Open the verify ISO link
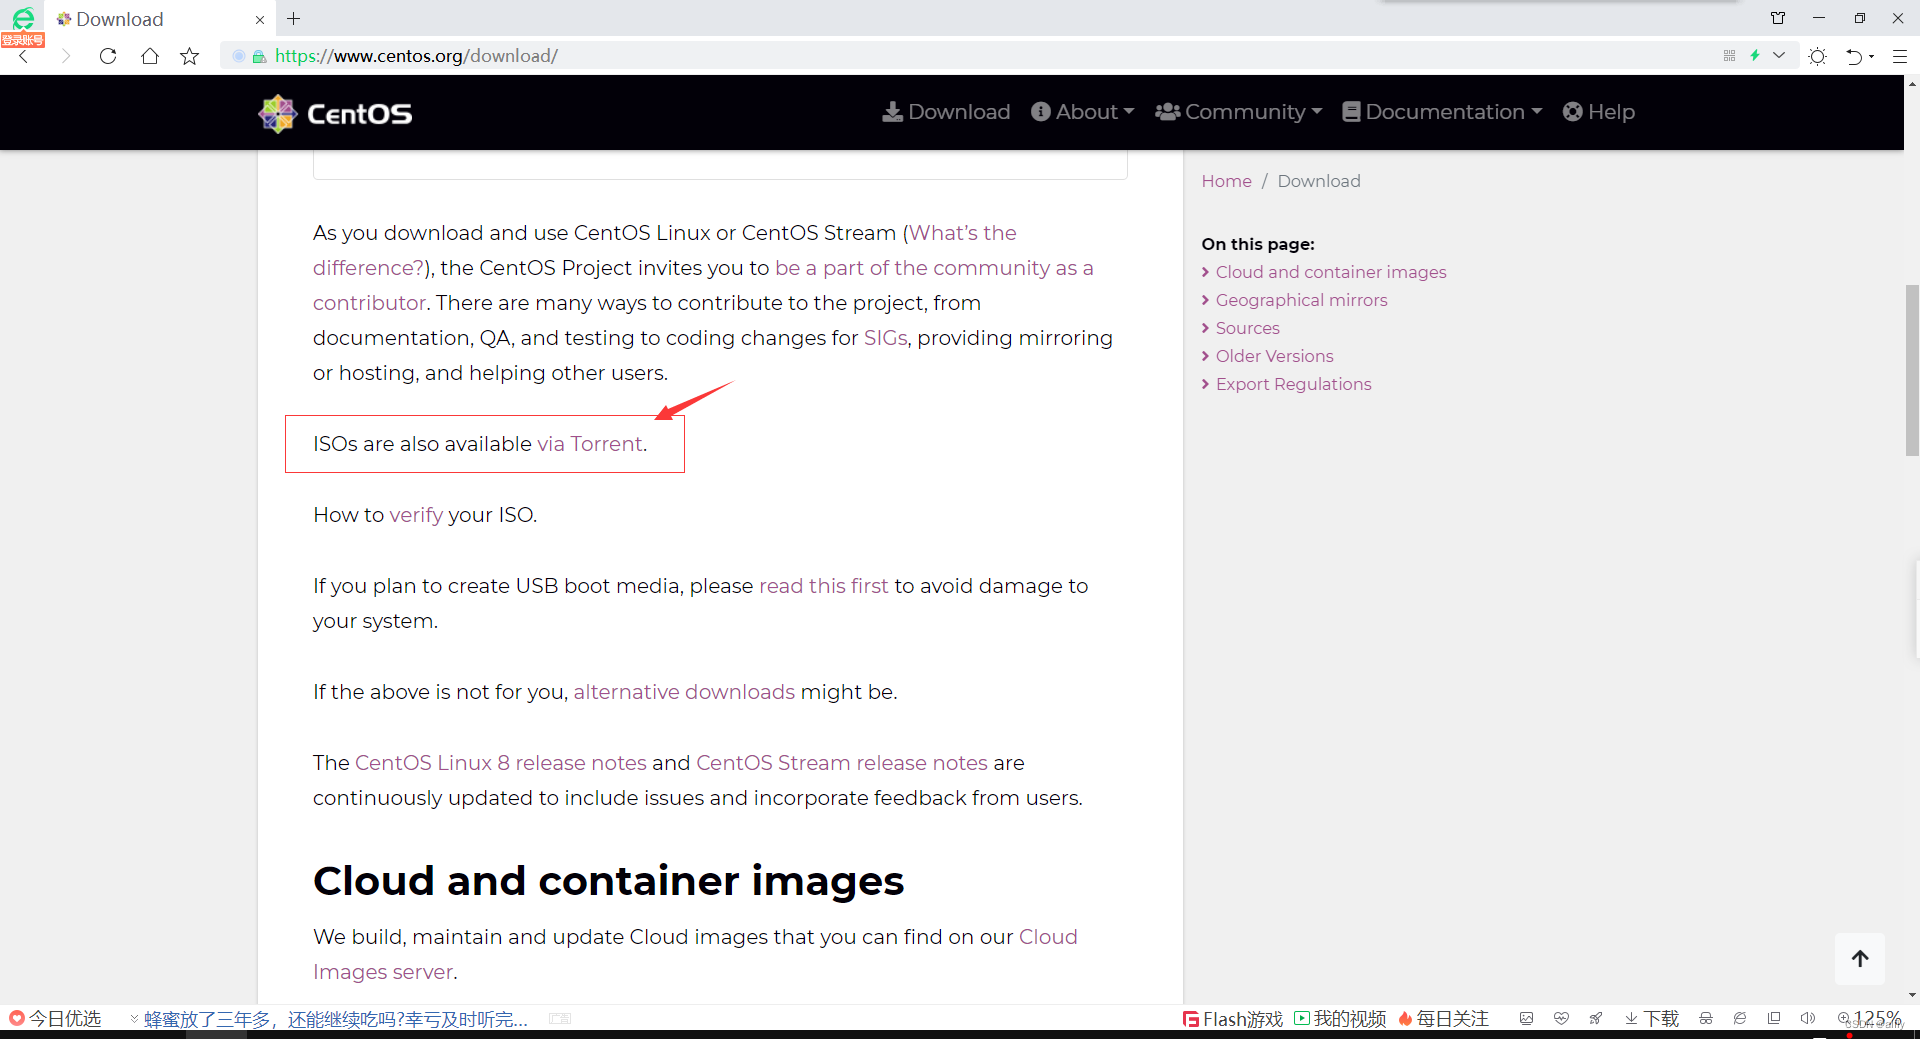The width and height of the screenshot is (1920, 1039). point(416,515)
